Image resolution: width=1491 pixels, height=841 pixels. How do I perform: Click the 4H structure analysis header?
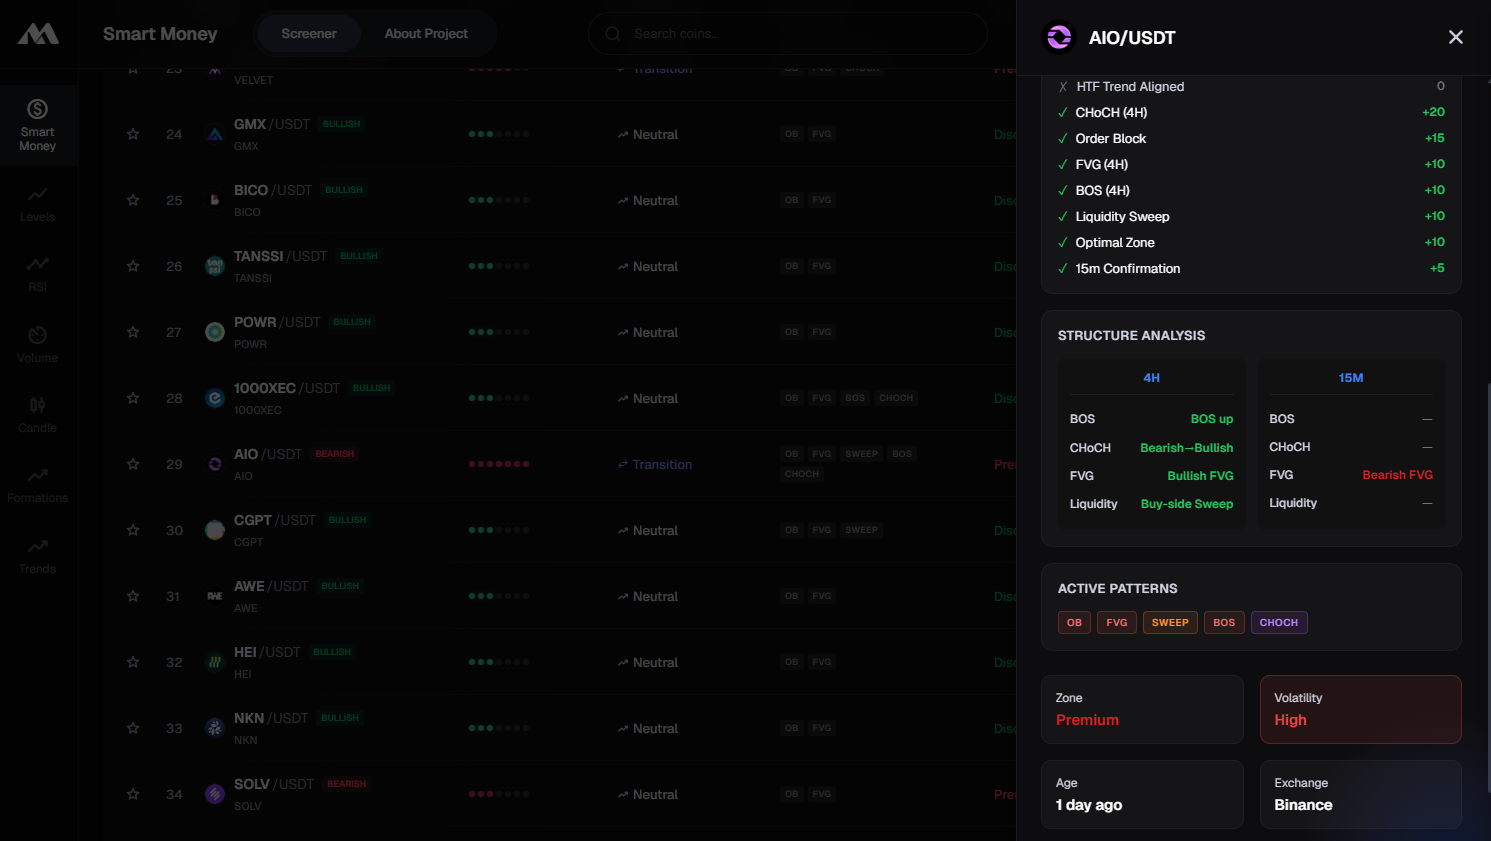1152,378
